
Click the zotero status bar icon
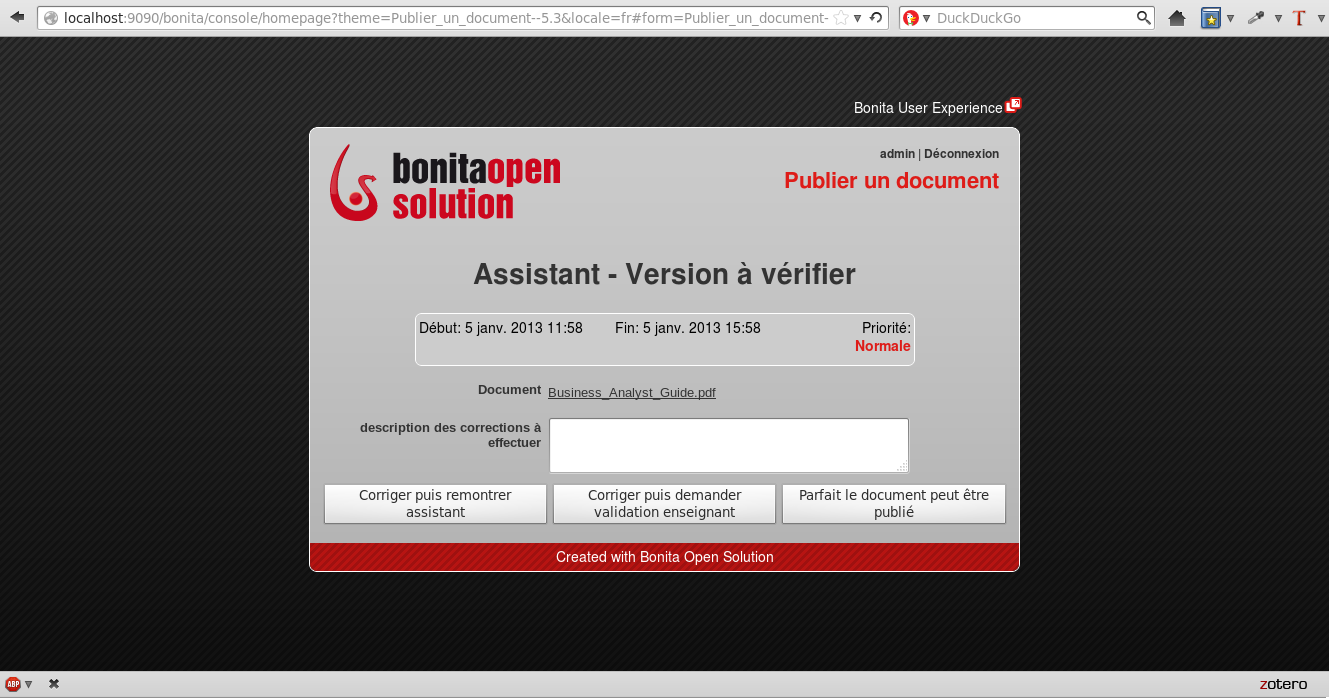[1283, 684]
